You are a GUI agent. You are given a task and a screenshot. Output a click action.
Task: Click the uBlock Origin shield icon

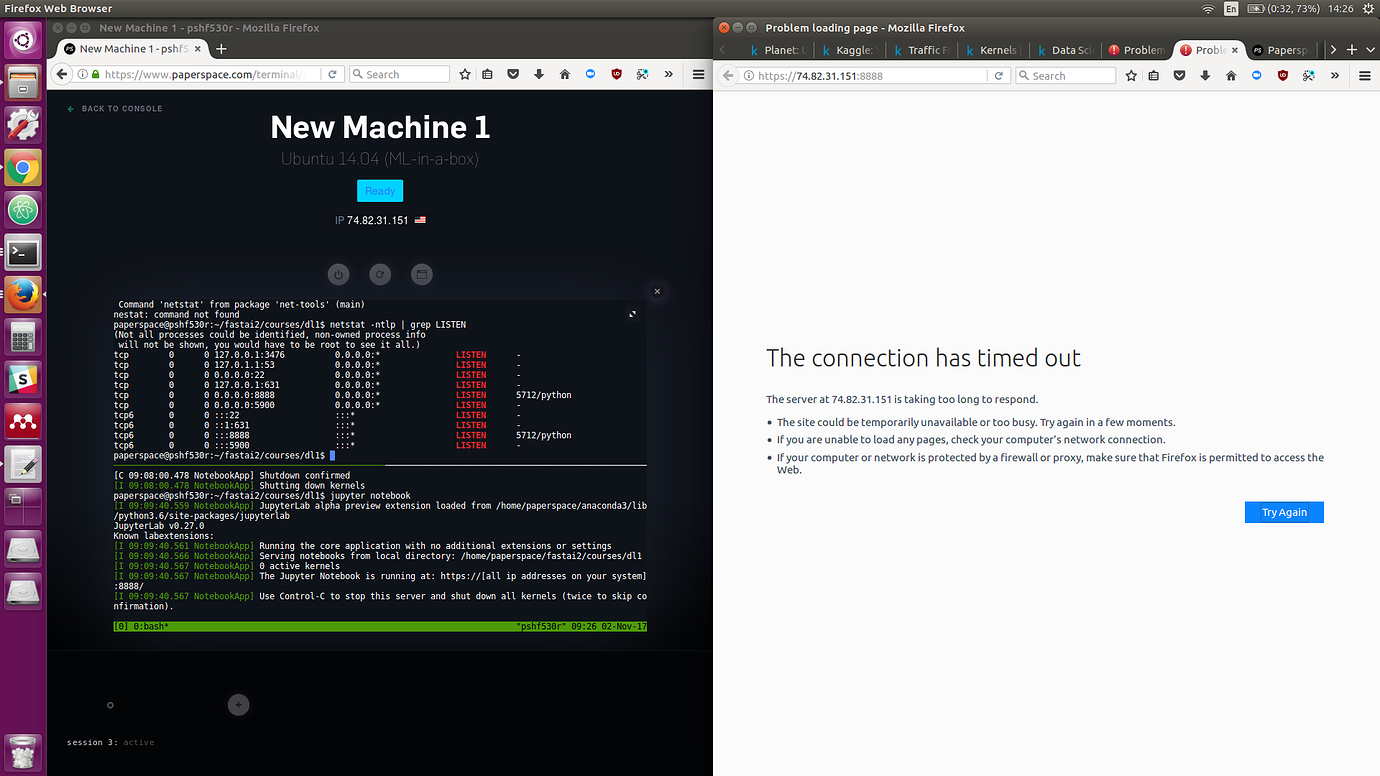616,74
